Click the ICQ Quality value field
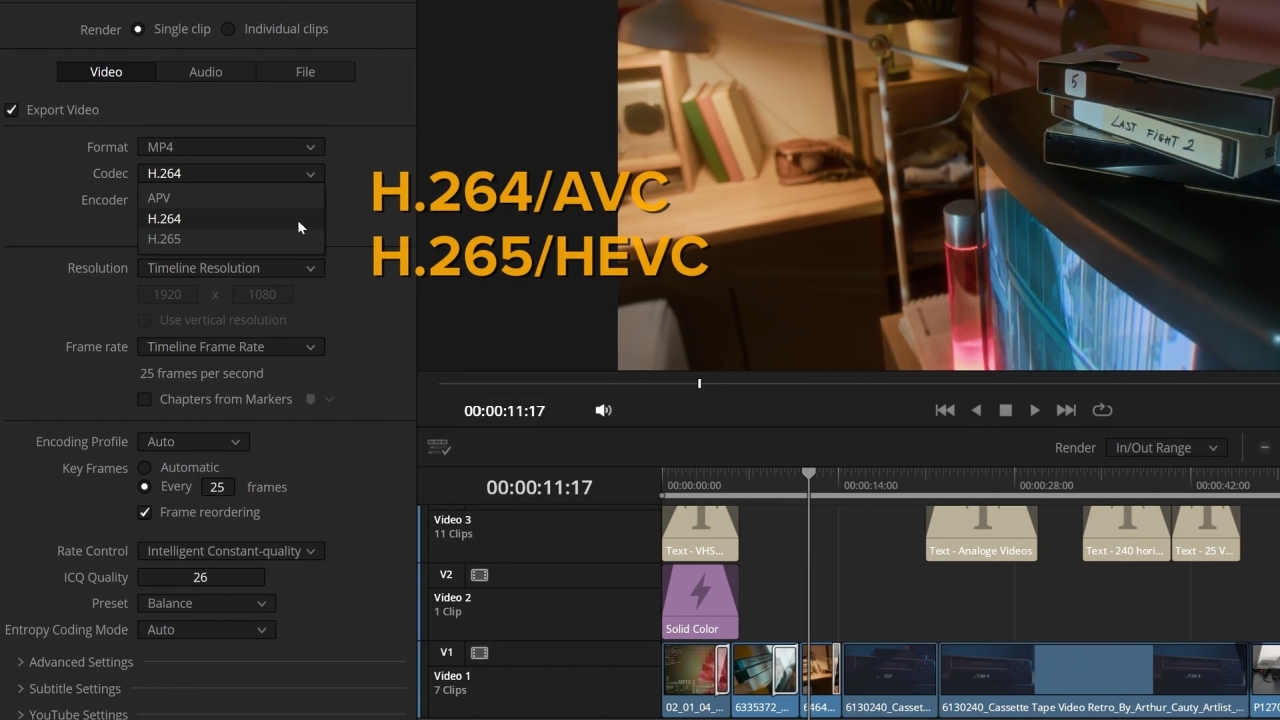Screen dimensions: 1280x720 pyautogui.click(x=201, y=578)
